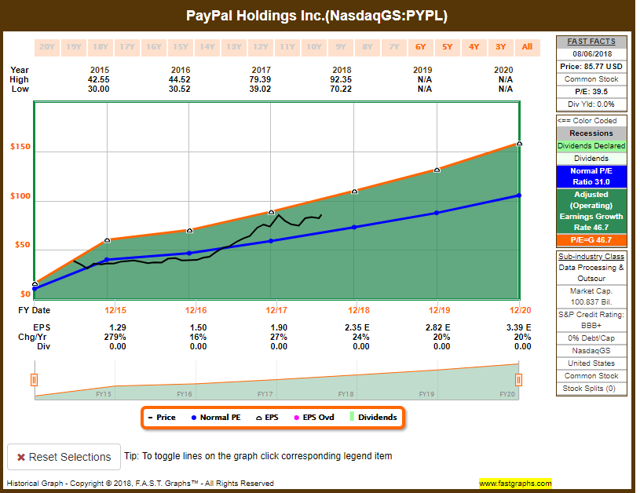Viewport: 640px width, 493px height.
Task: Click the EPS triangle marker at 12/18
Action: pos(354,191)
